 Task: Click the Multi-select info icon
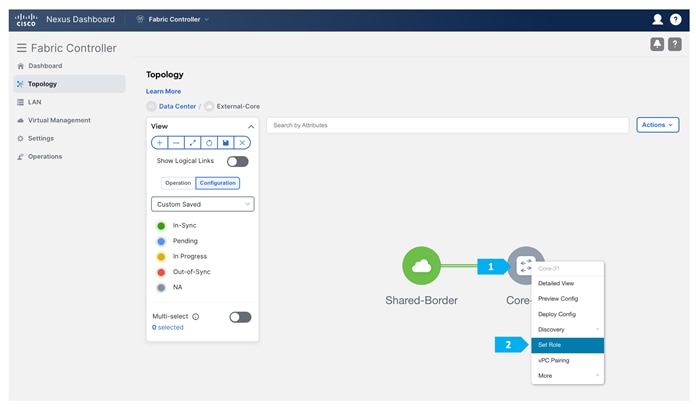[x=196, y=317]
